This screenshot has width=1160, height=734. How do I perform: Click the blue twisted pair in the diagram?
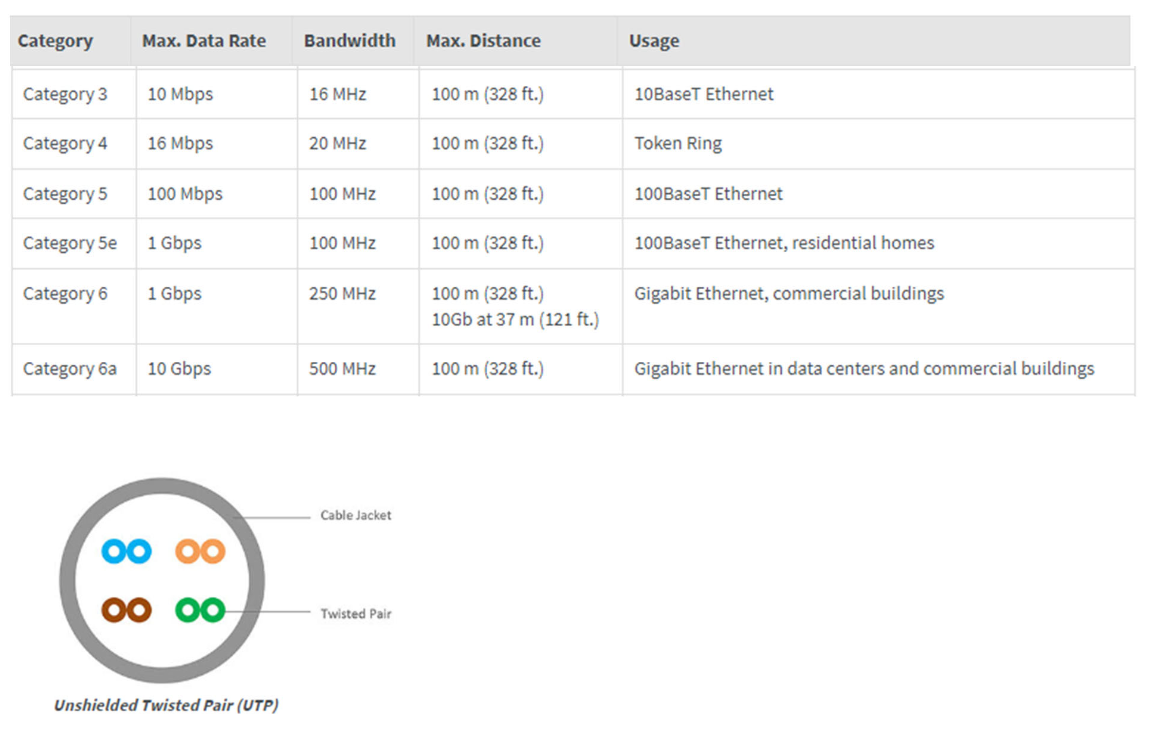click(x=127, y=551)
